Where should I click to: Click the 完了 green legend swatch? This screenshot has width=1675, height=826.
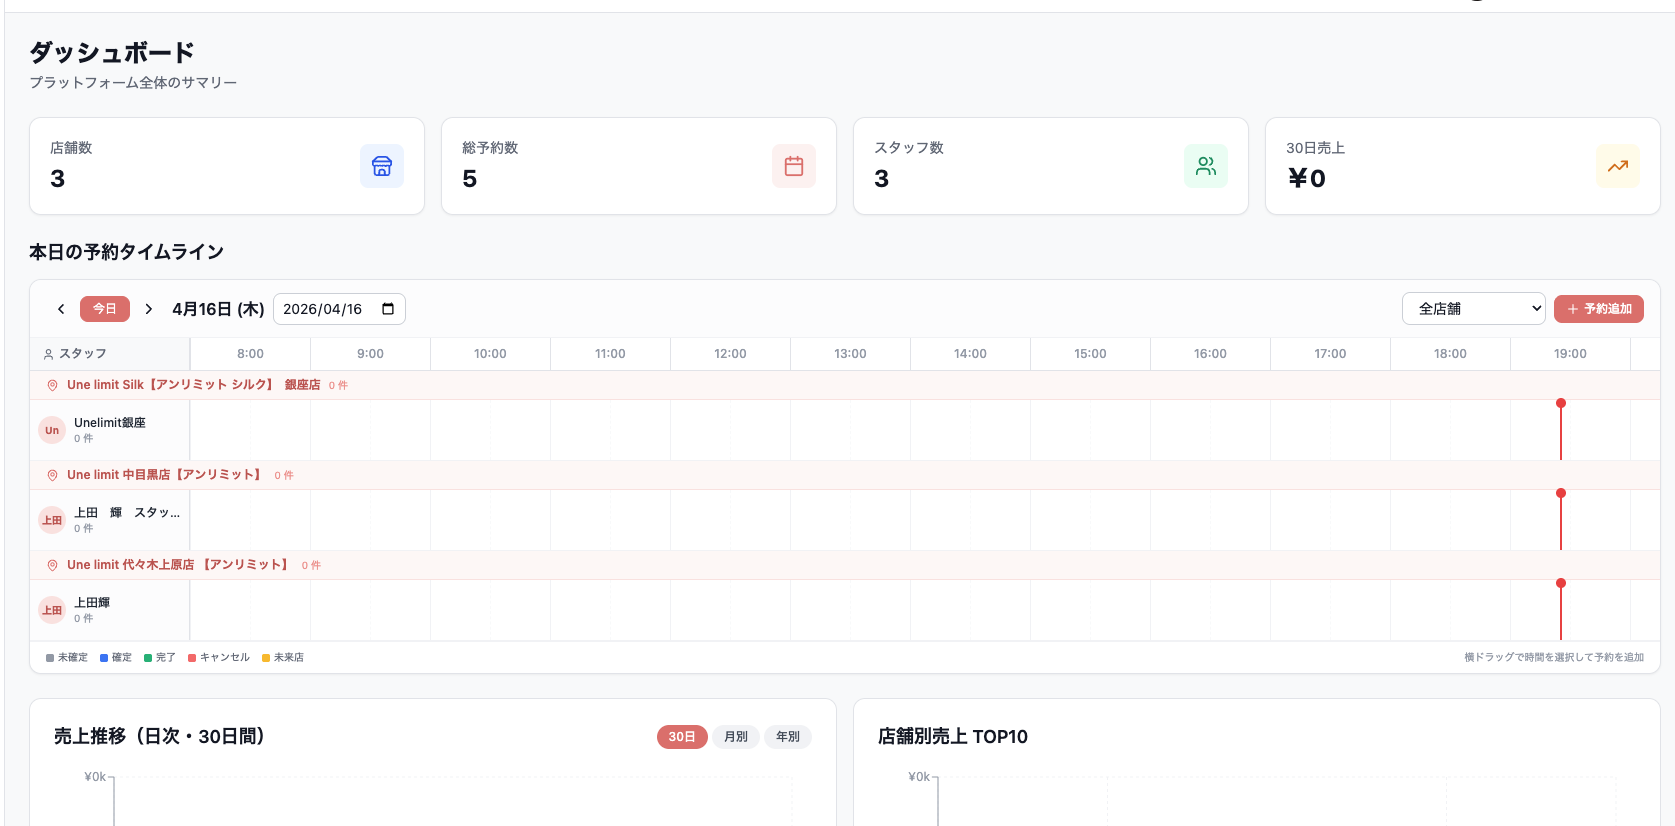[148, 658]
